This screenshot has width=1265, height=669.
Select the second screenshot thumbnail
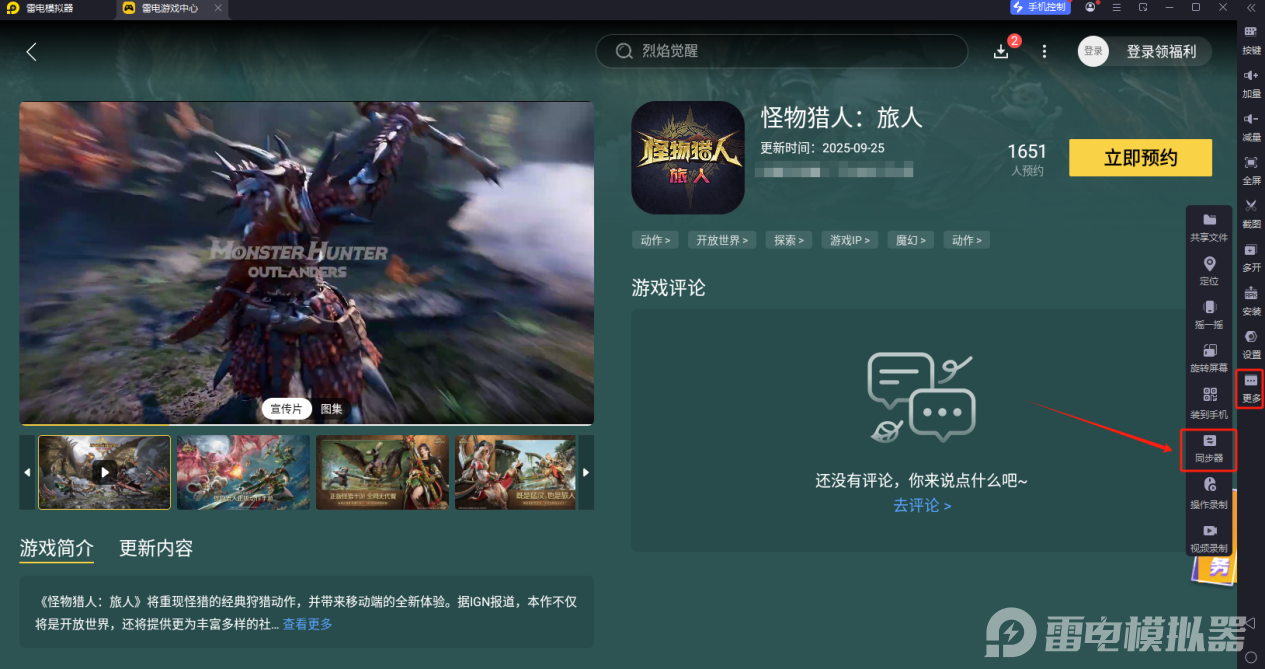pos(244,472)
